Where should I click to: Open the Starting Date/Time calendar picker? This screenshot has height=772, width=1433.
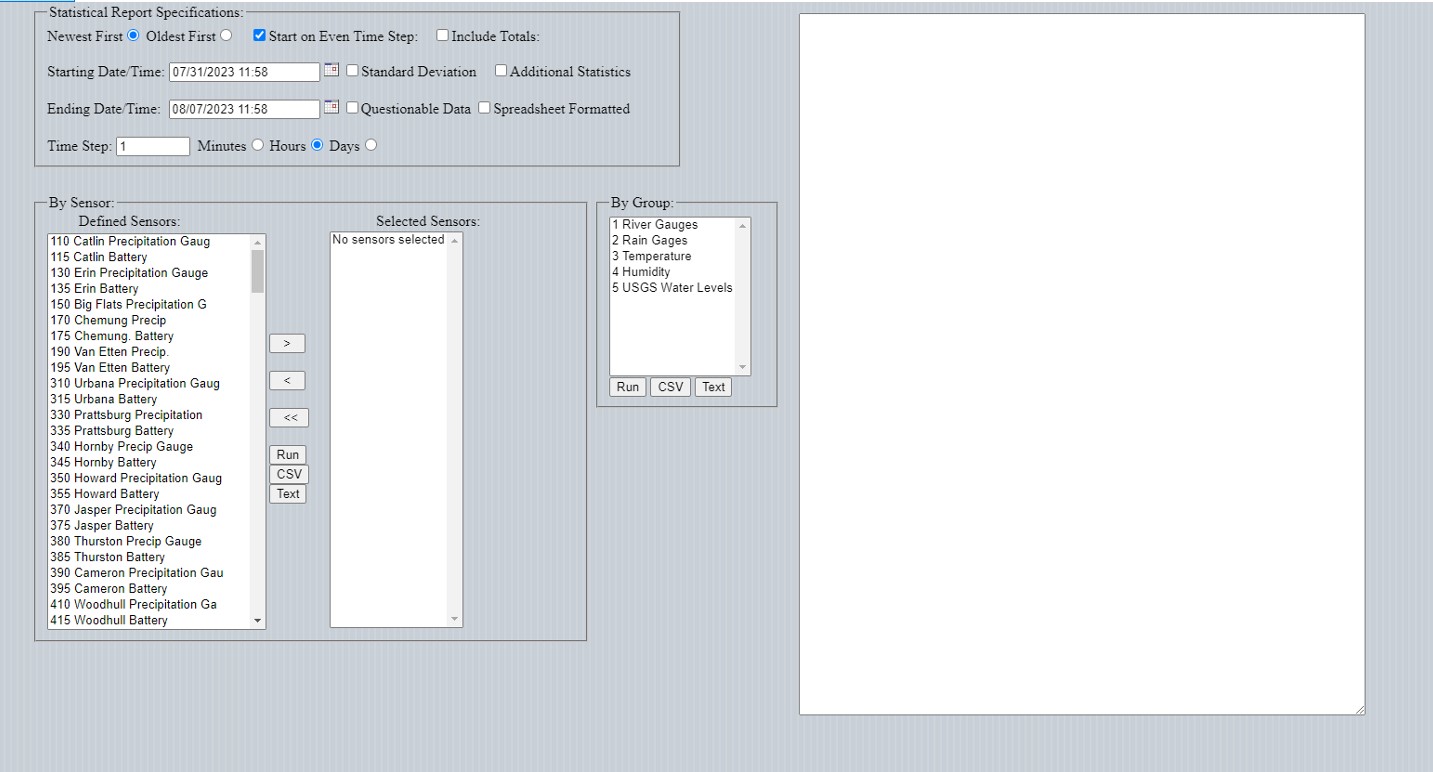(x=331, y=71)
